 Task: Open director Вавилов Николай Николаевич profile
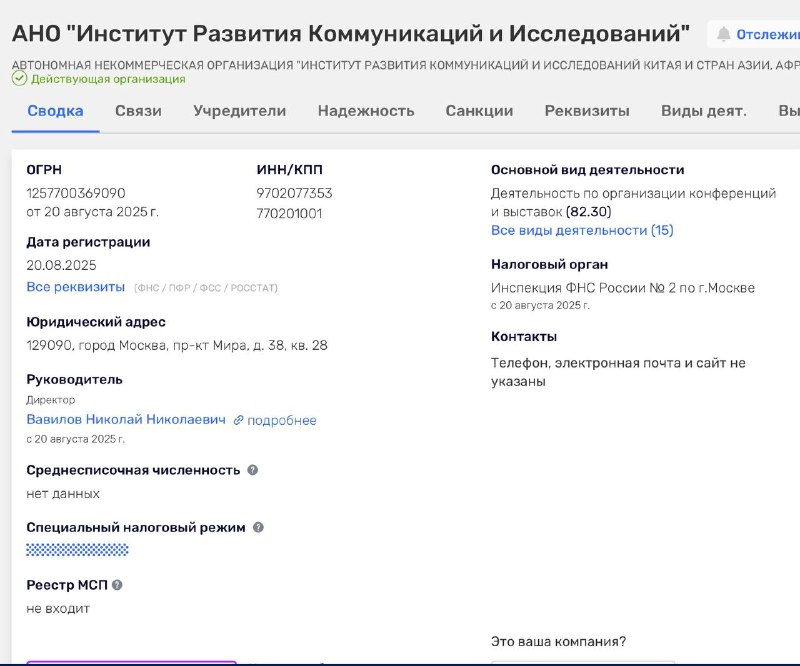coord(126,419)
